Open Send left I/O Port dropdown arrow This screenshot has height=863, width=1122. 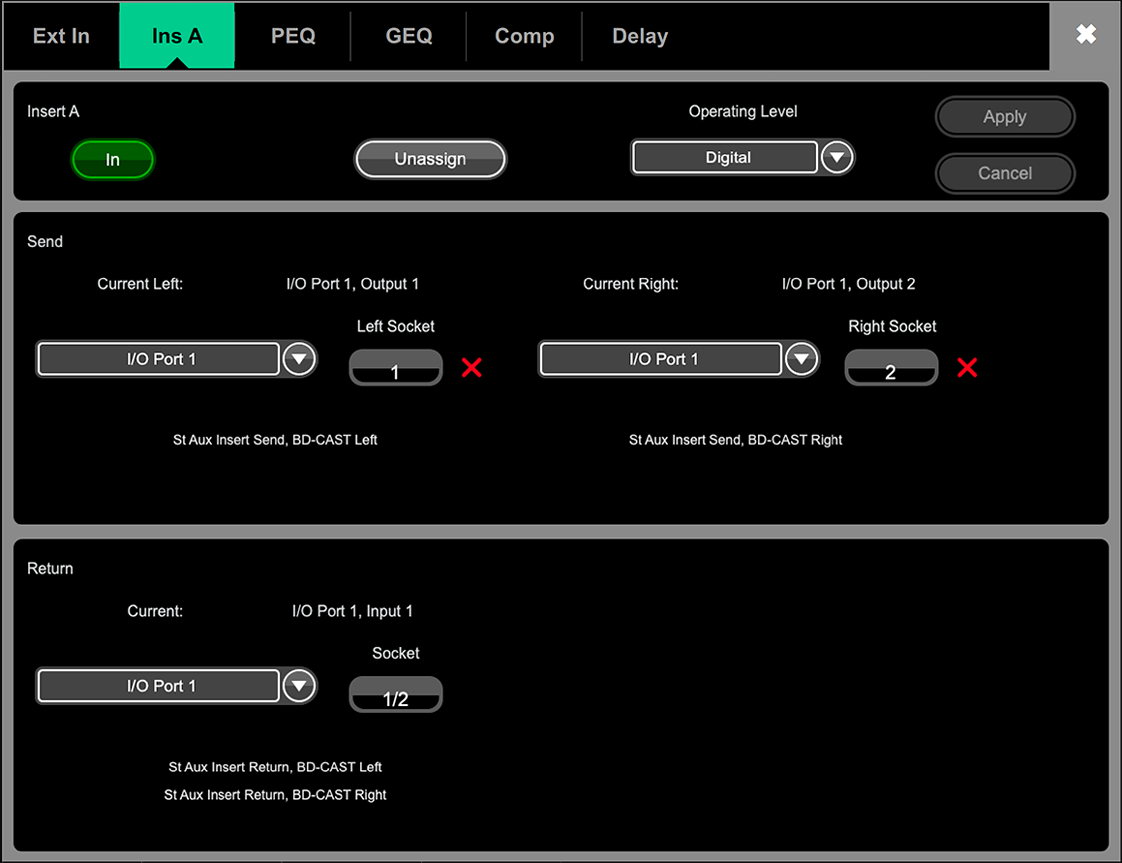pyautogui.click(x=299, y=360)
